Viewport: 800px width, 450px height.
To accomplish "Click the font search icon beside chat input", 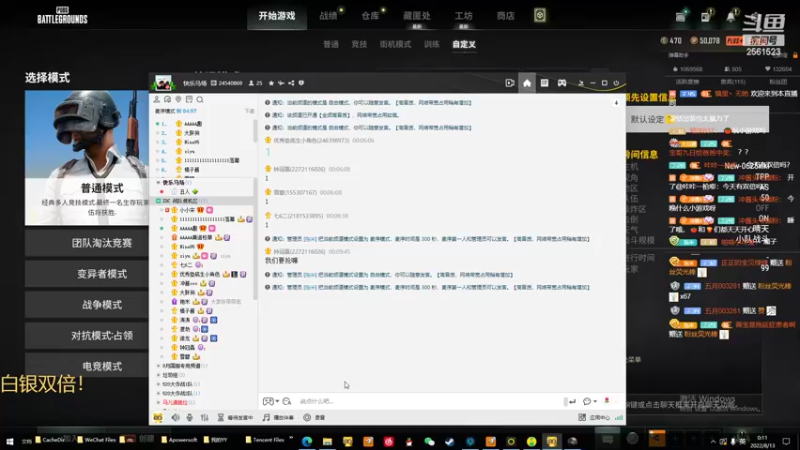I will [287, 402].
